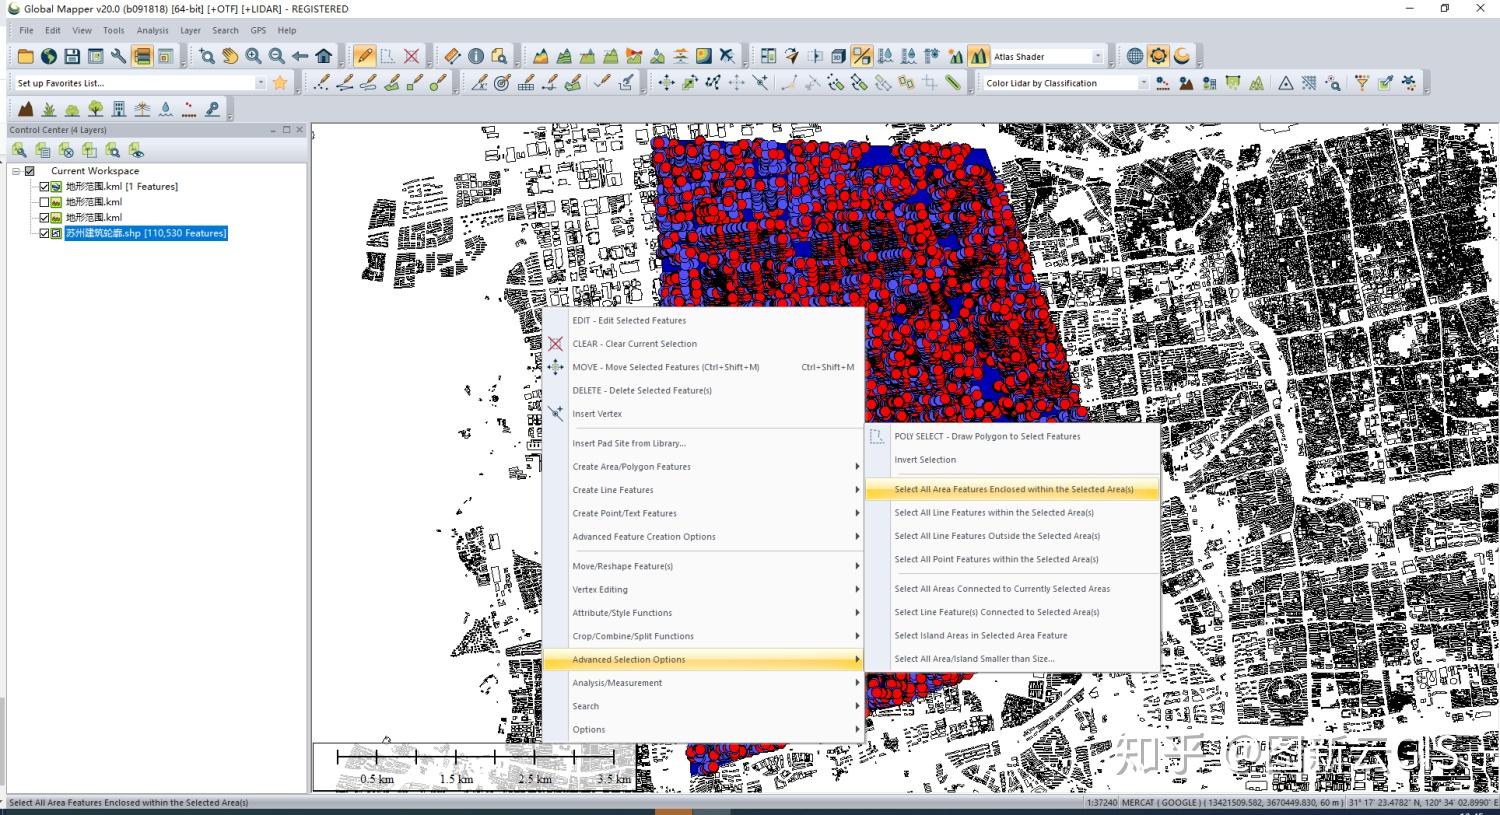The width and height of the screenshot is (1500, 815).
Task: Open the Crop/Combine/Split Functions submenu
Action: pyautogui.click(x=632, y=636)
